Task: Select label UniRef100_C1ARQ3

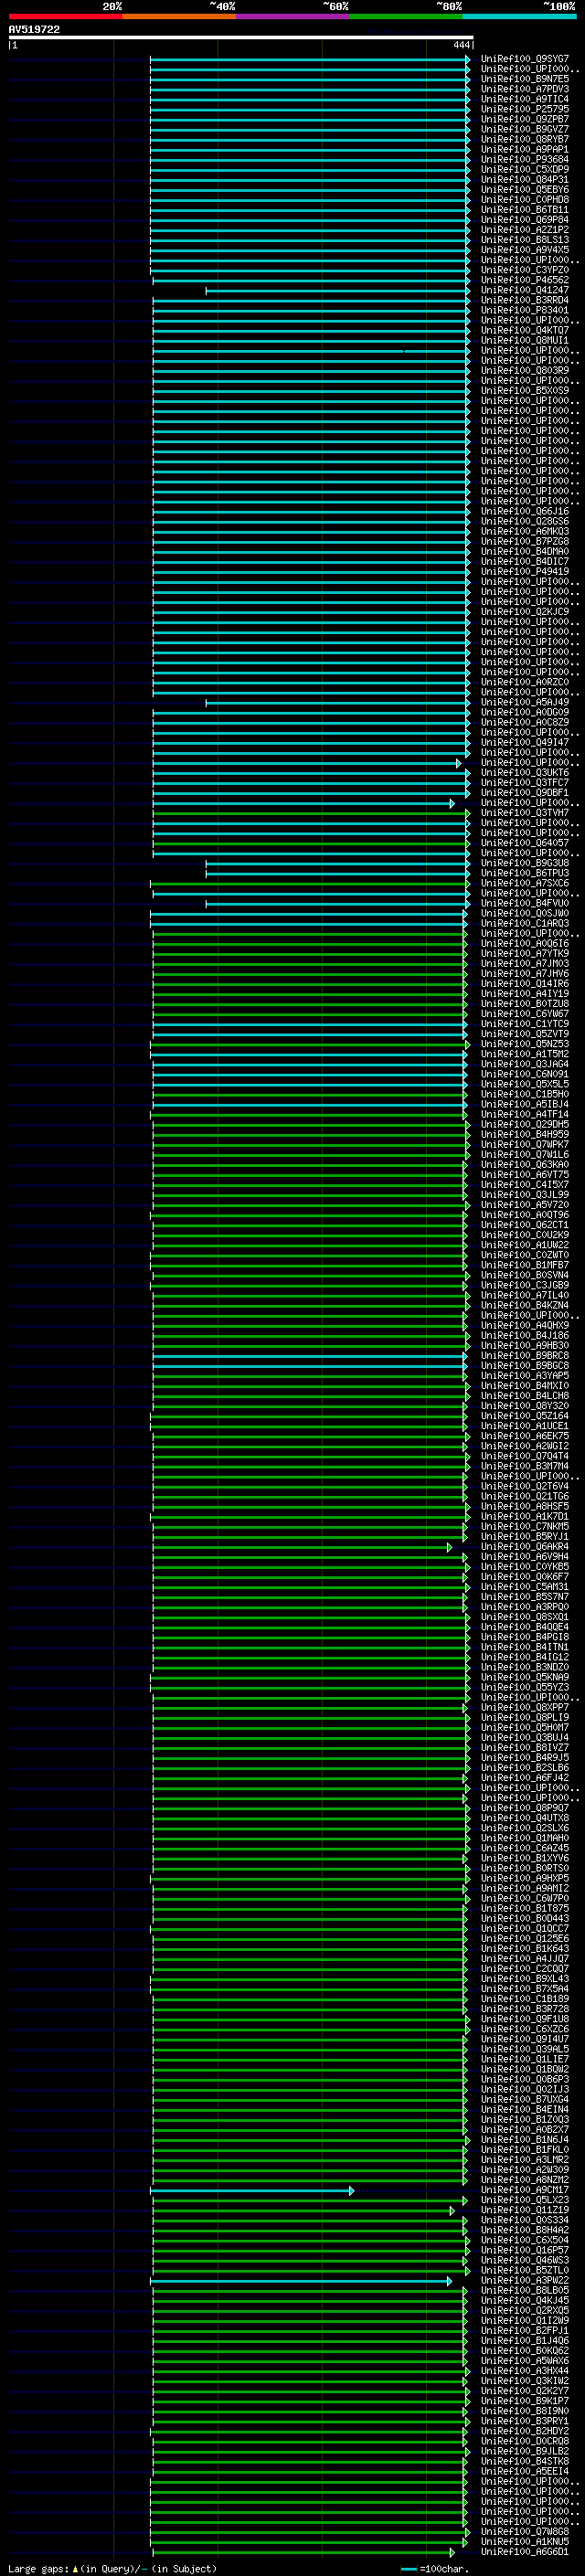Action: pyautogui.click(x=525, y=923)
